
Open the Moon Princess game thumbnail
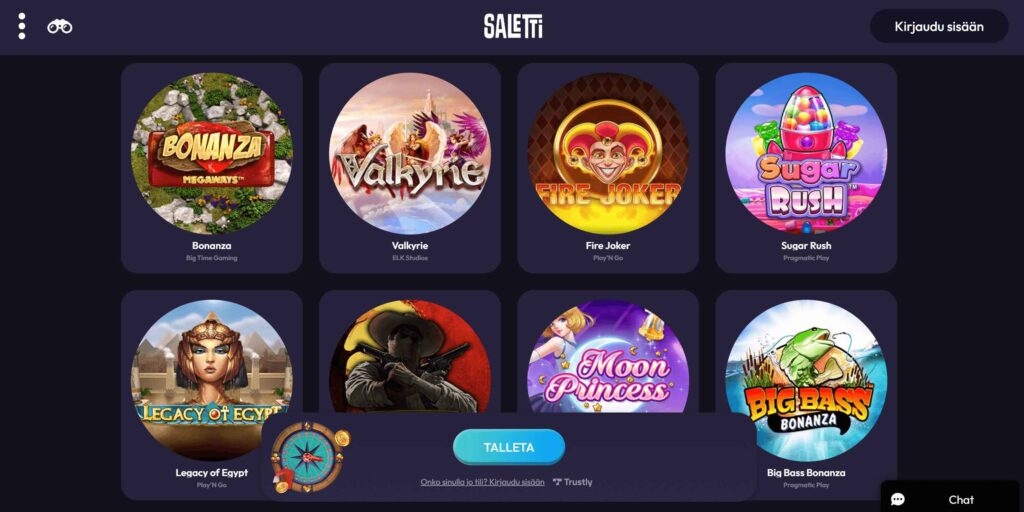tap(608, 357)
